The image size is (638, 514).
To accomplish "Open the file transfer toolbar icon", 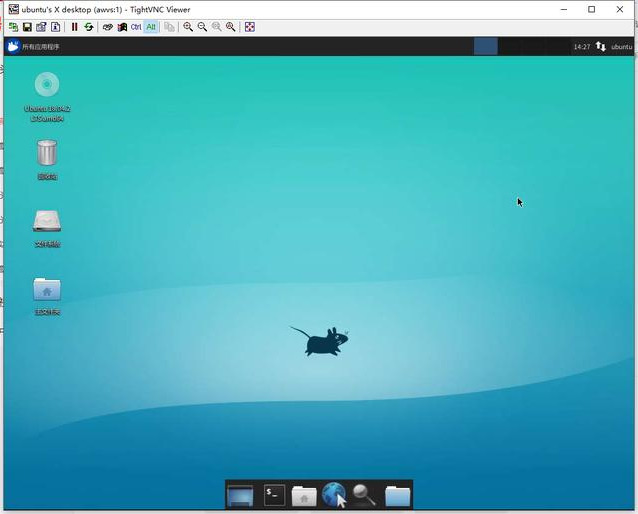I will click(169, 27).
